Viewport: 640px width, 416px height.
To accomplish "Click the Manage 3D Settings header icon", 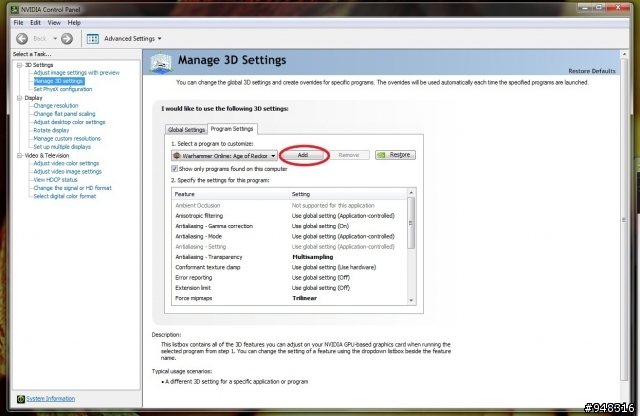I will click(161, 62).
